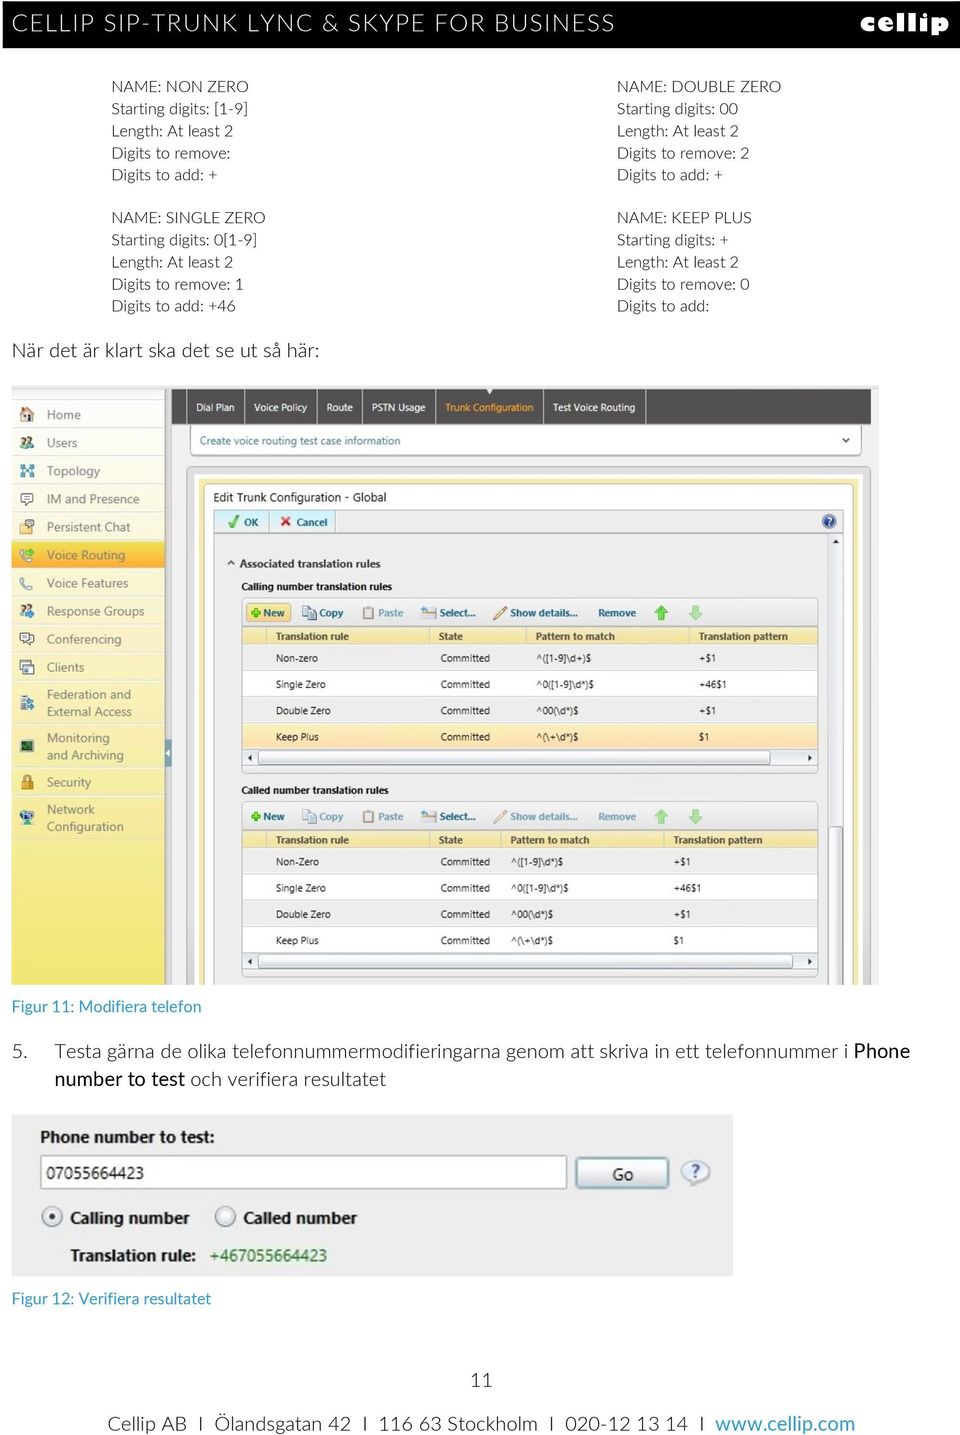The image size is (960, 1435).
Task: Open the Home sidebar item
Action: (x=88, y=414)
